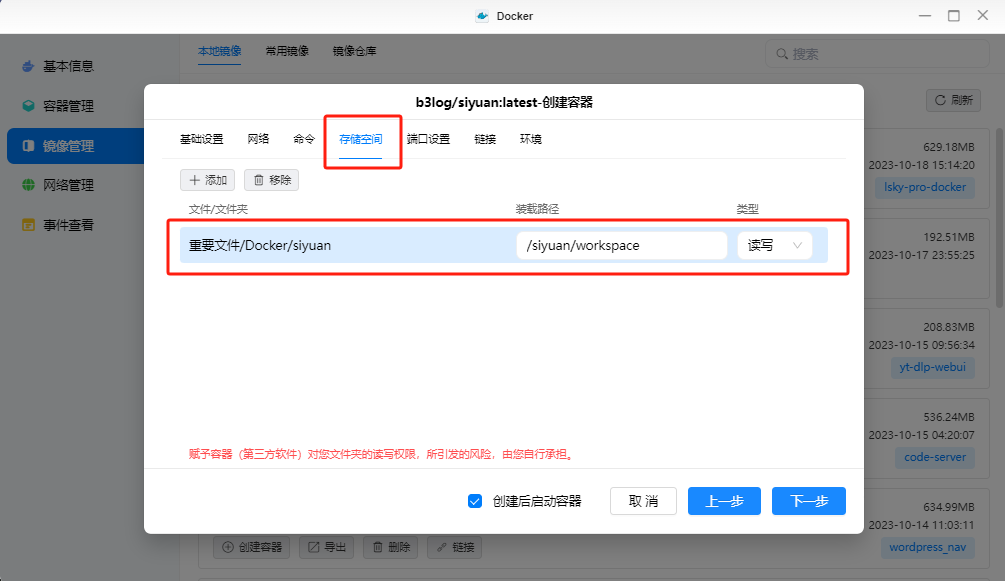Viewport: 1005px width, 581px height.
Task: Open the 镜像仓库 tab
Action: point(354,50)
